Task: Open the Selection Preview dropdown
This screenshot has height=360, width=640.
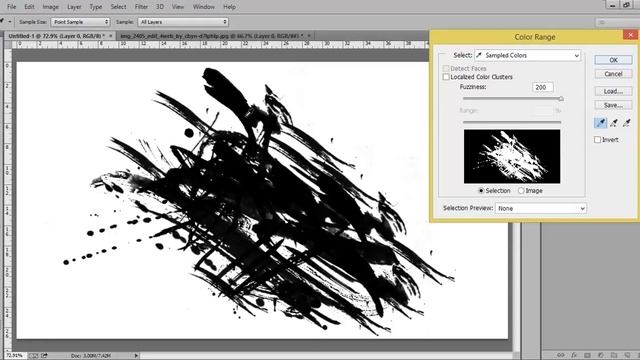Action: (x=541, y=208)
